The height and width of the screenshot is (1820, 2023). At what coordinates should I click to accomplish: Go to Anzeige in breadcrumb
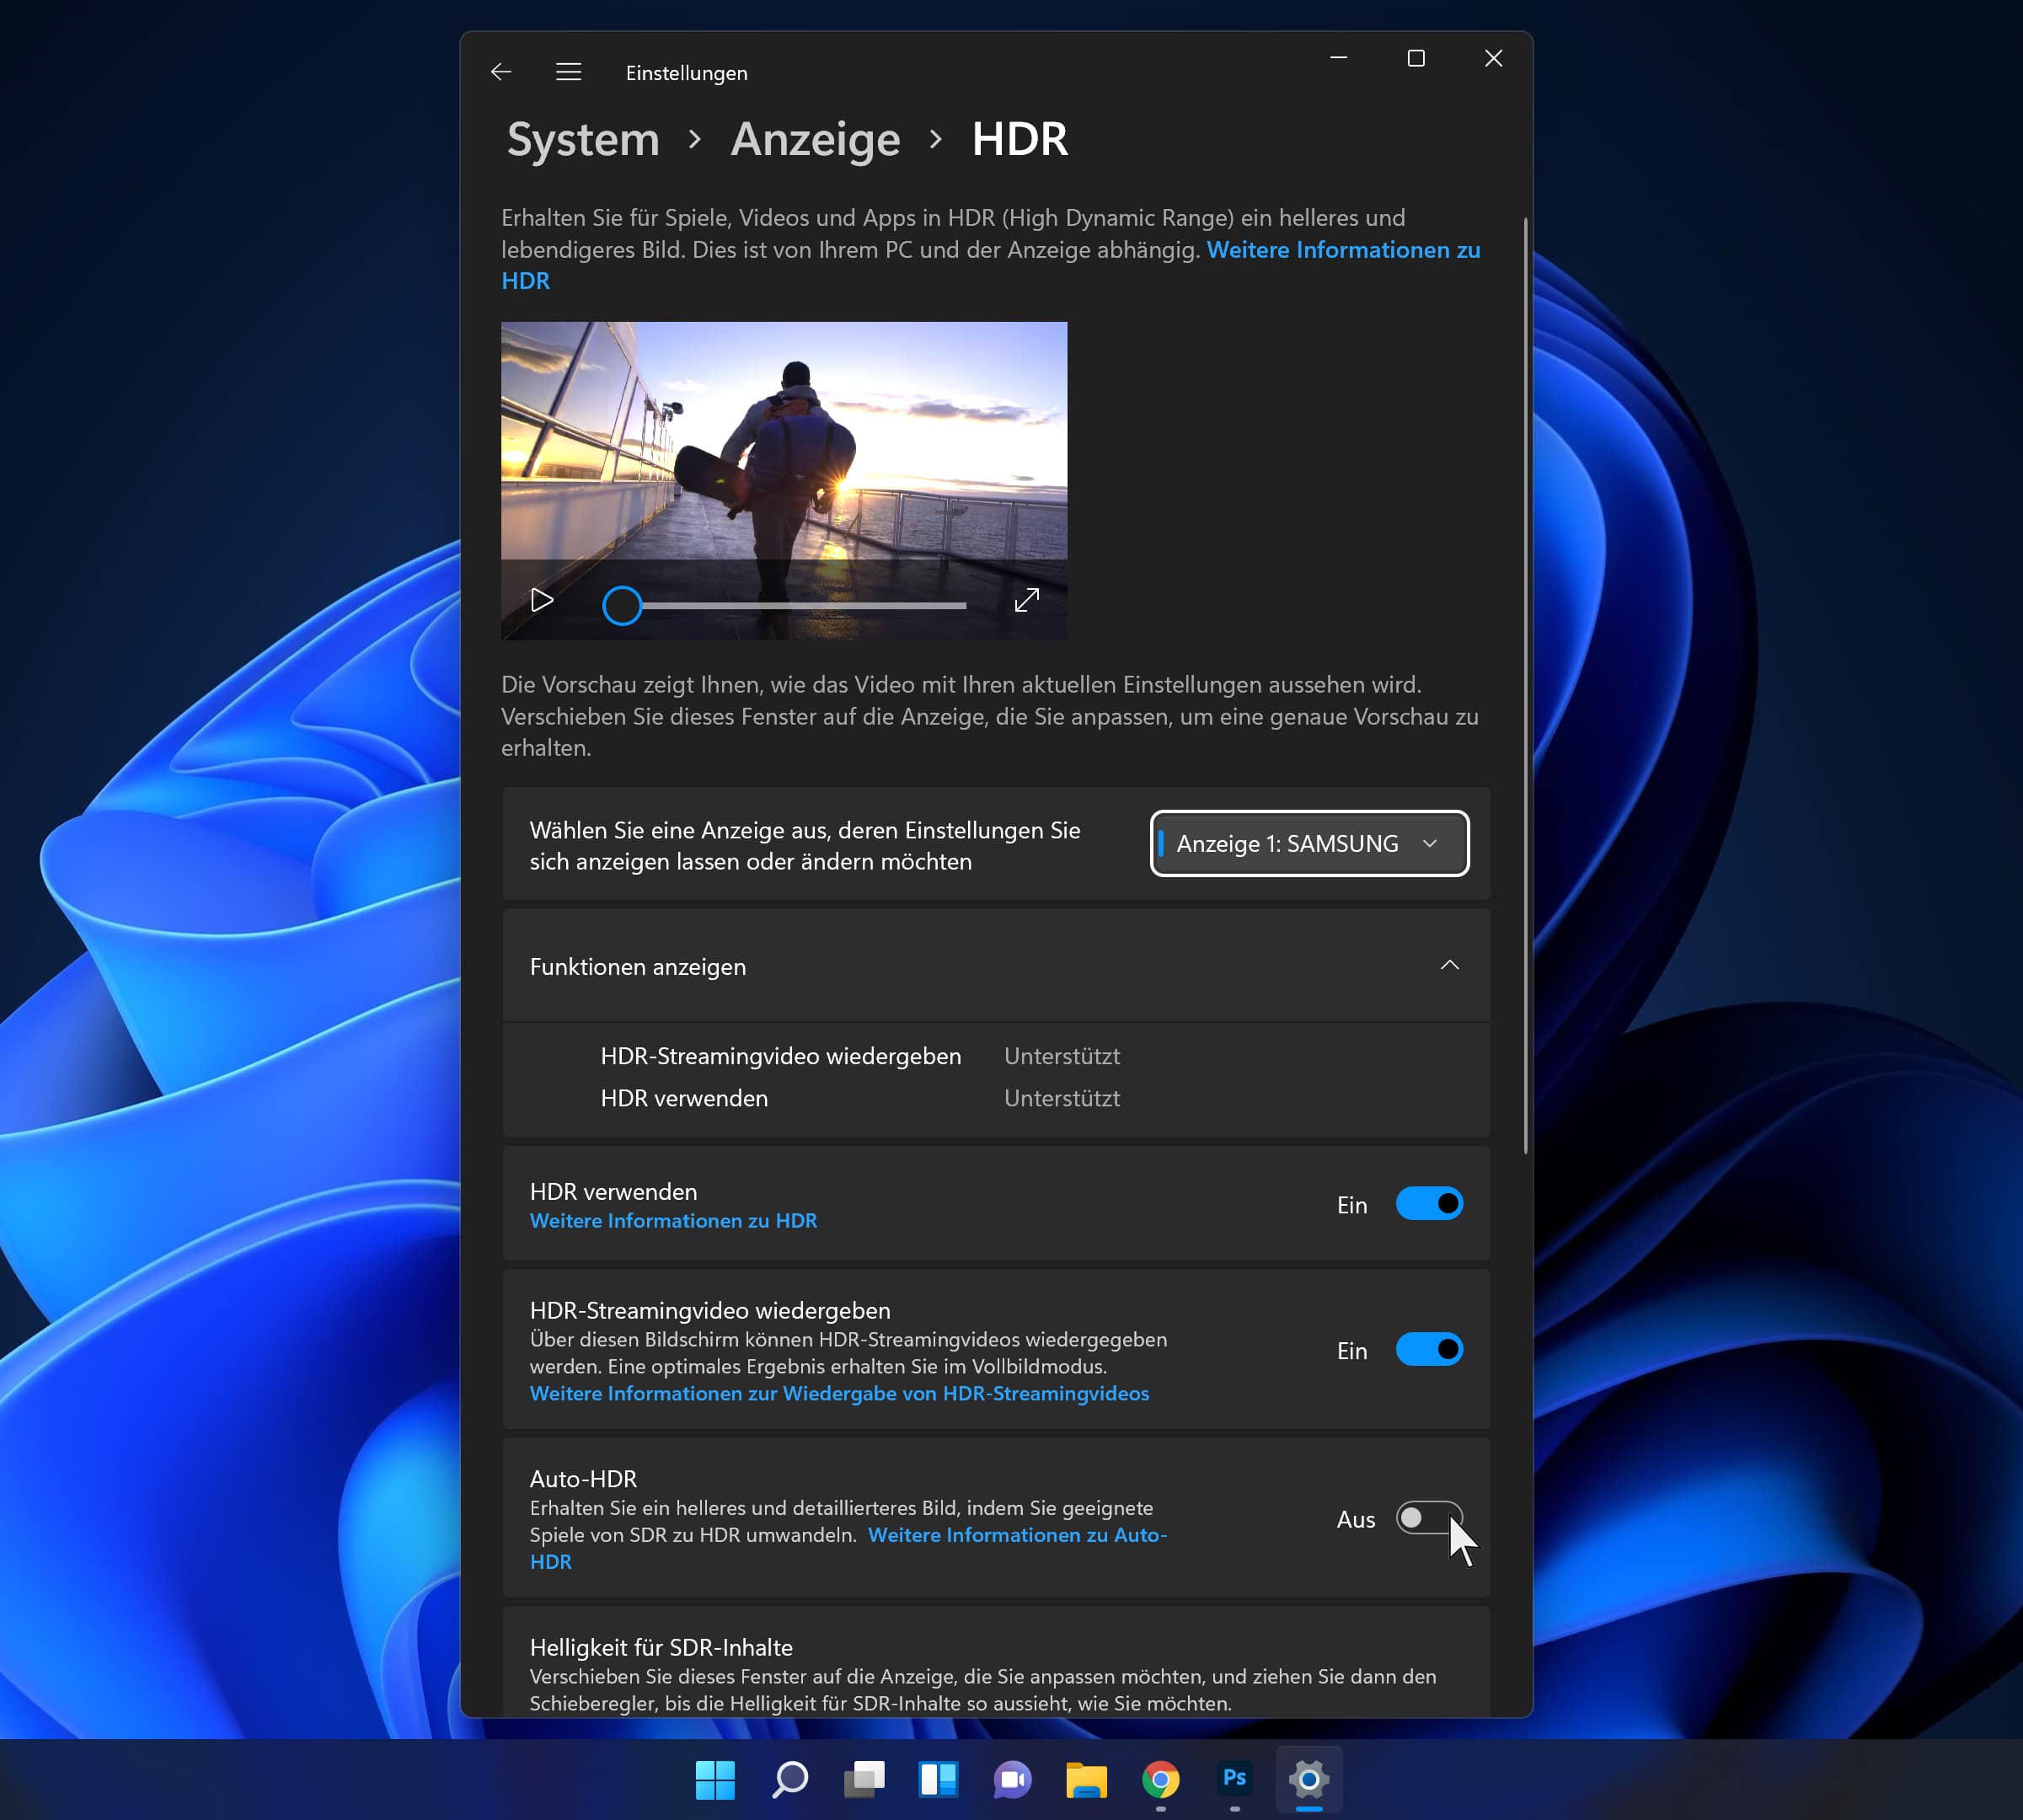(x=815, y=139)
